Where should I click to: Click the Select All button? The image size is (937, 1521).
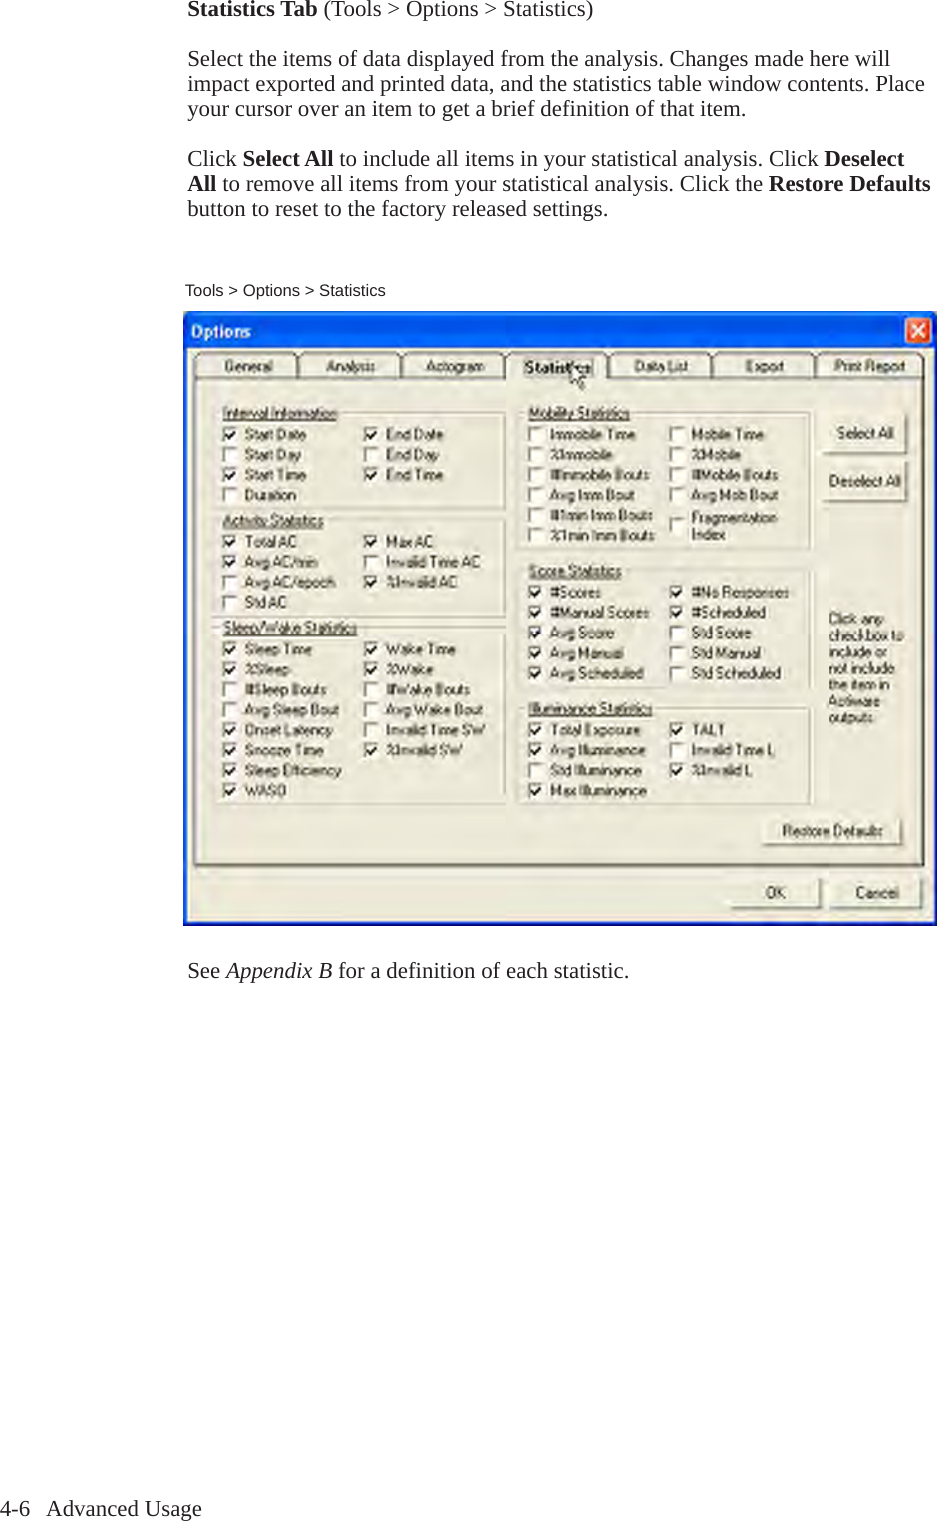pyautogui.click(x=863, y=434)
